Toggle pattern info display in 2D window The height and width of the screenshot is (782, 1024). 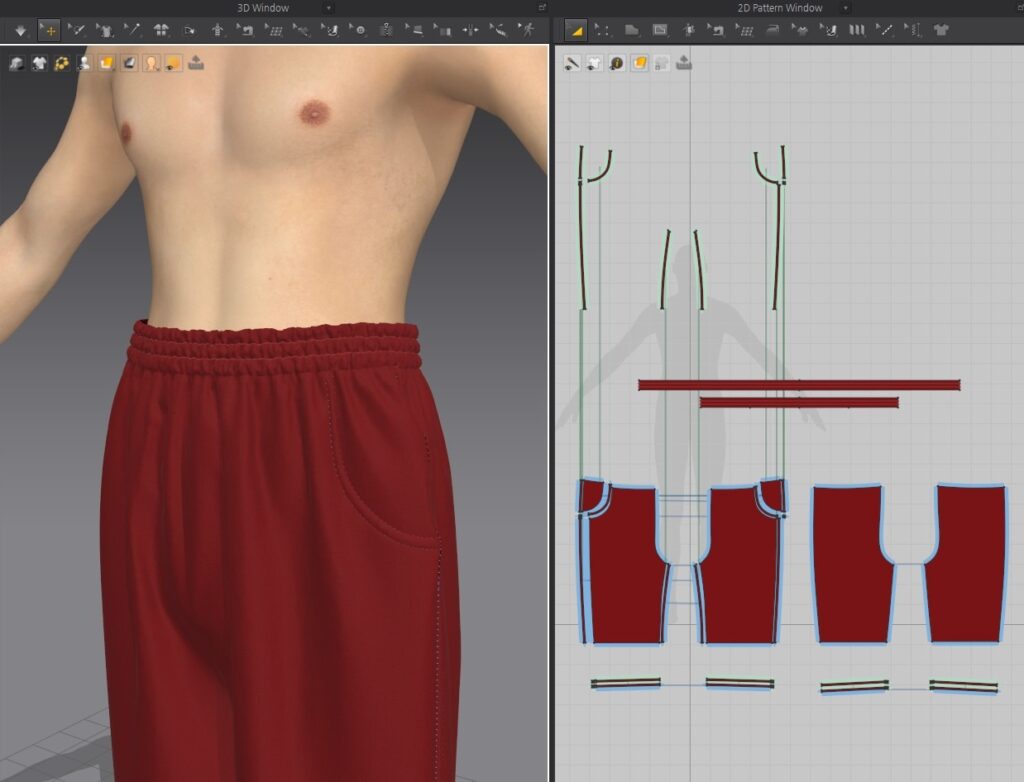click(x=616, y=63)
